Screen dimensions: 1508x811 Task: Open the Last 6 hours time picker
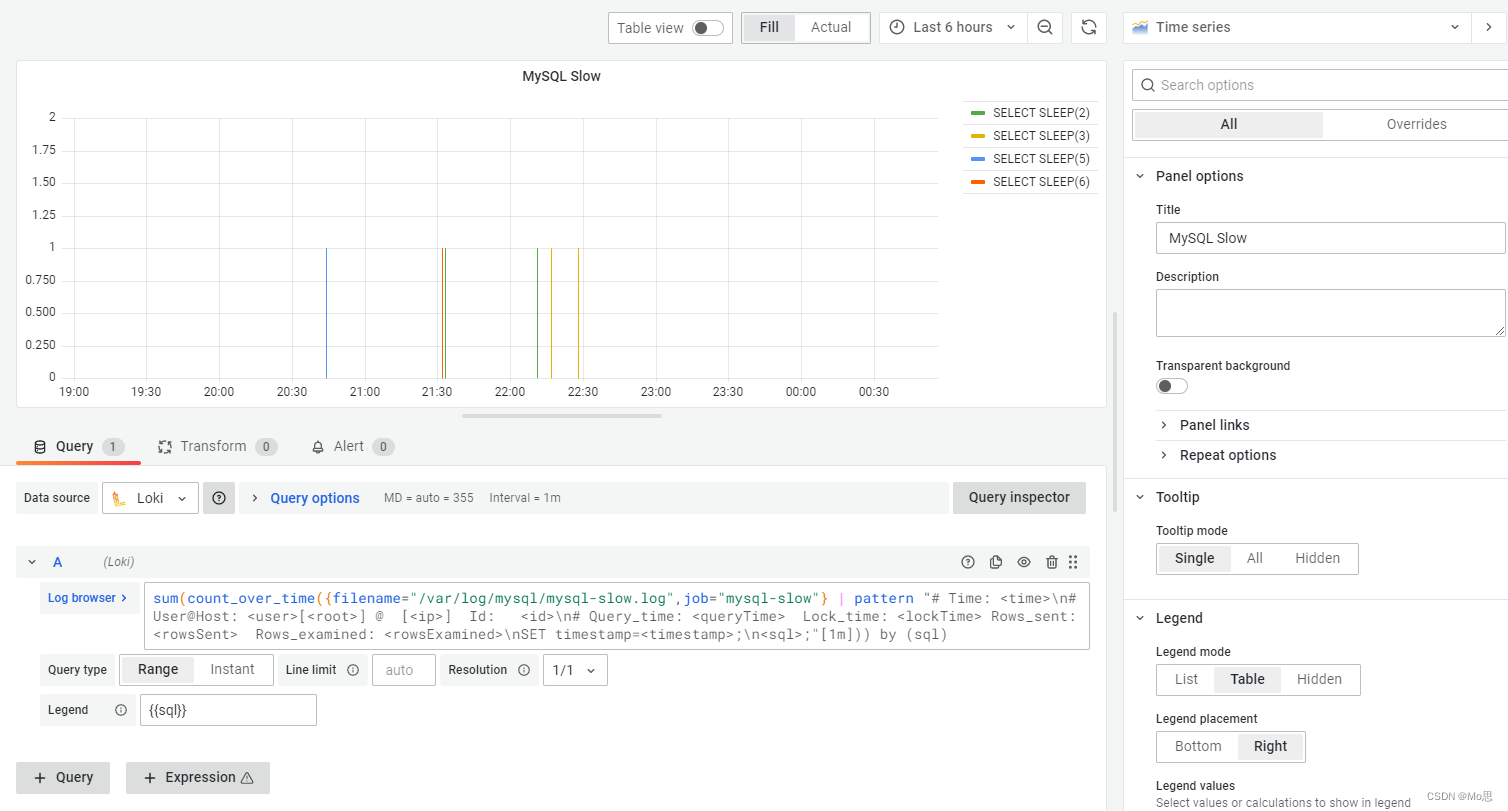(953, 28)
